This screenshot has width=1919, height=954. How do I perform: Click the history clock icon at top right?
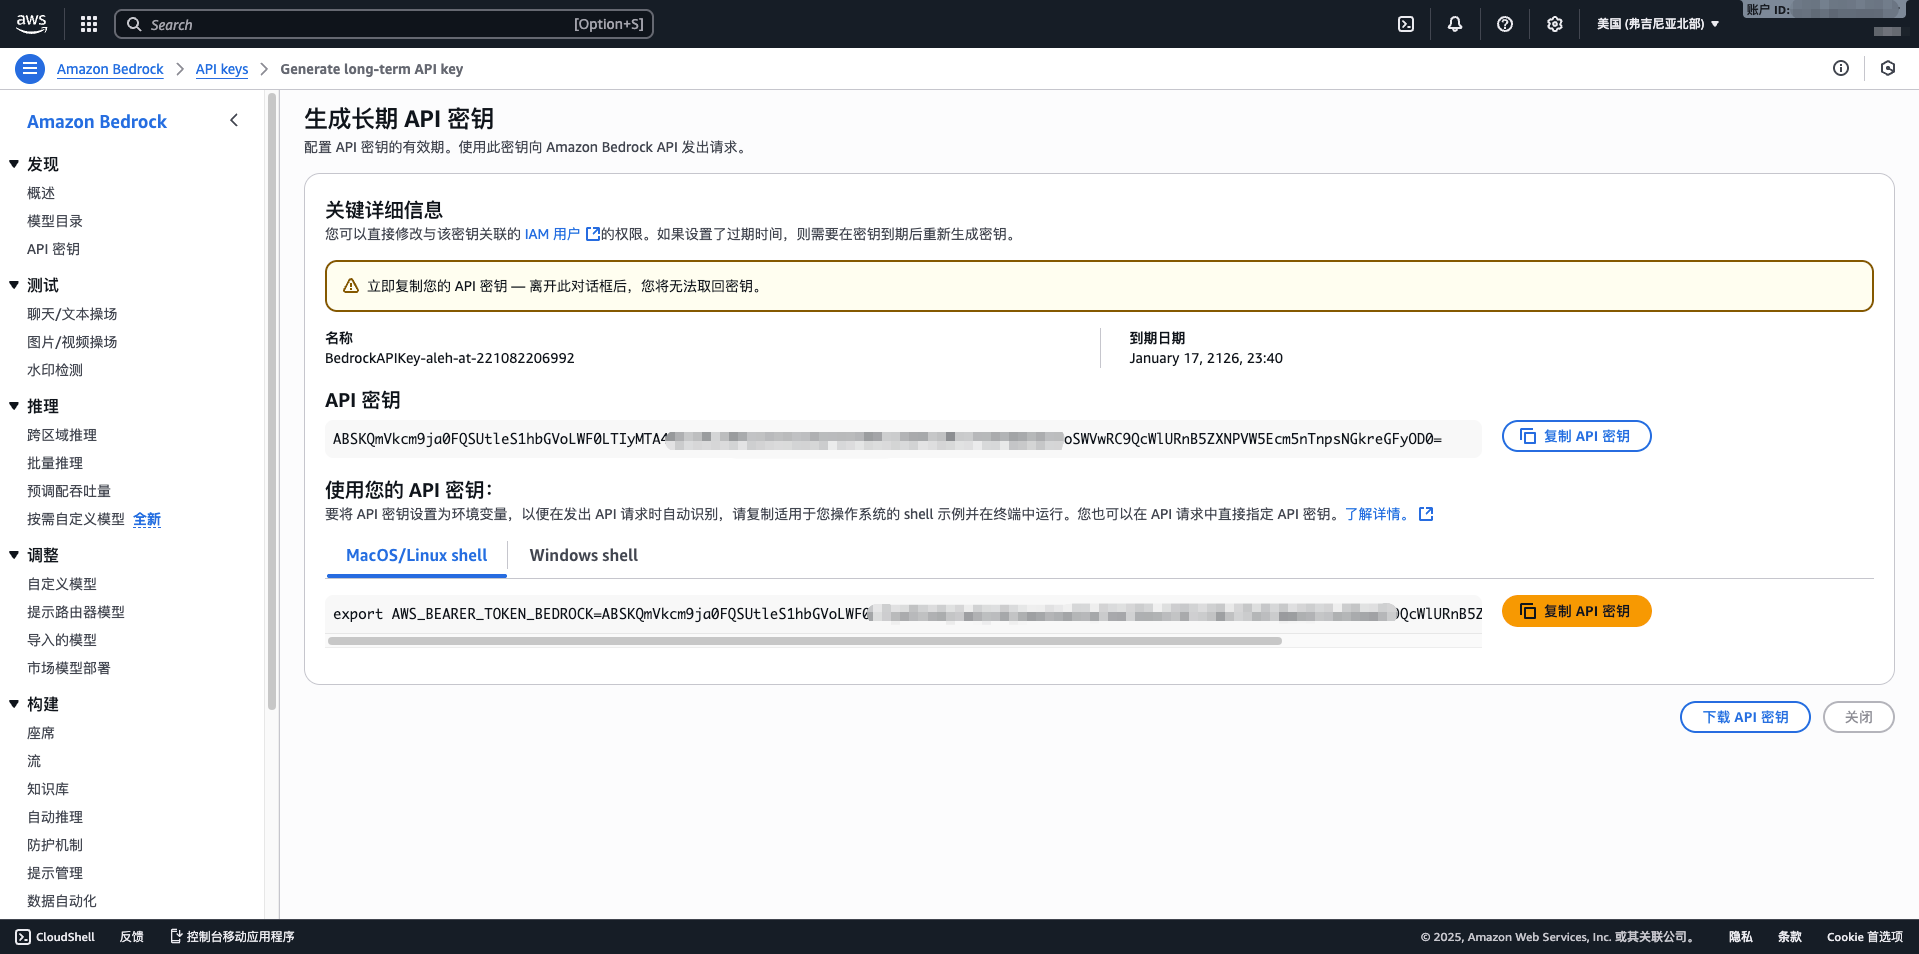(1888, 68)
